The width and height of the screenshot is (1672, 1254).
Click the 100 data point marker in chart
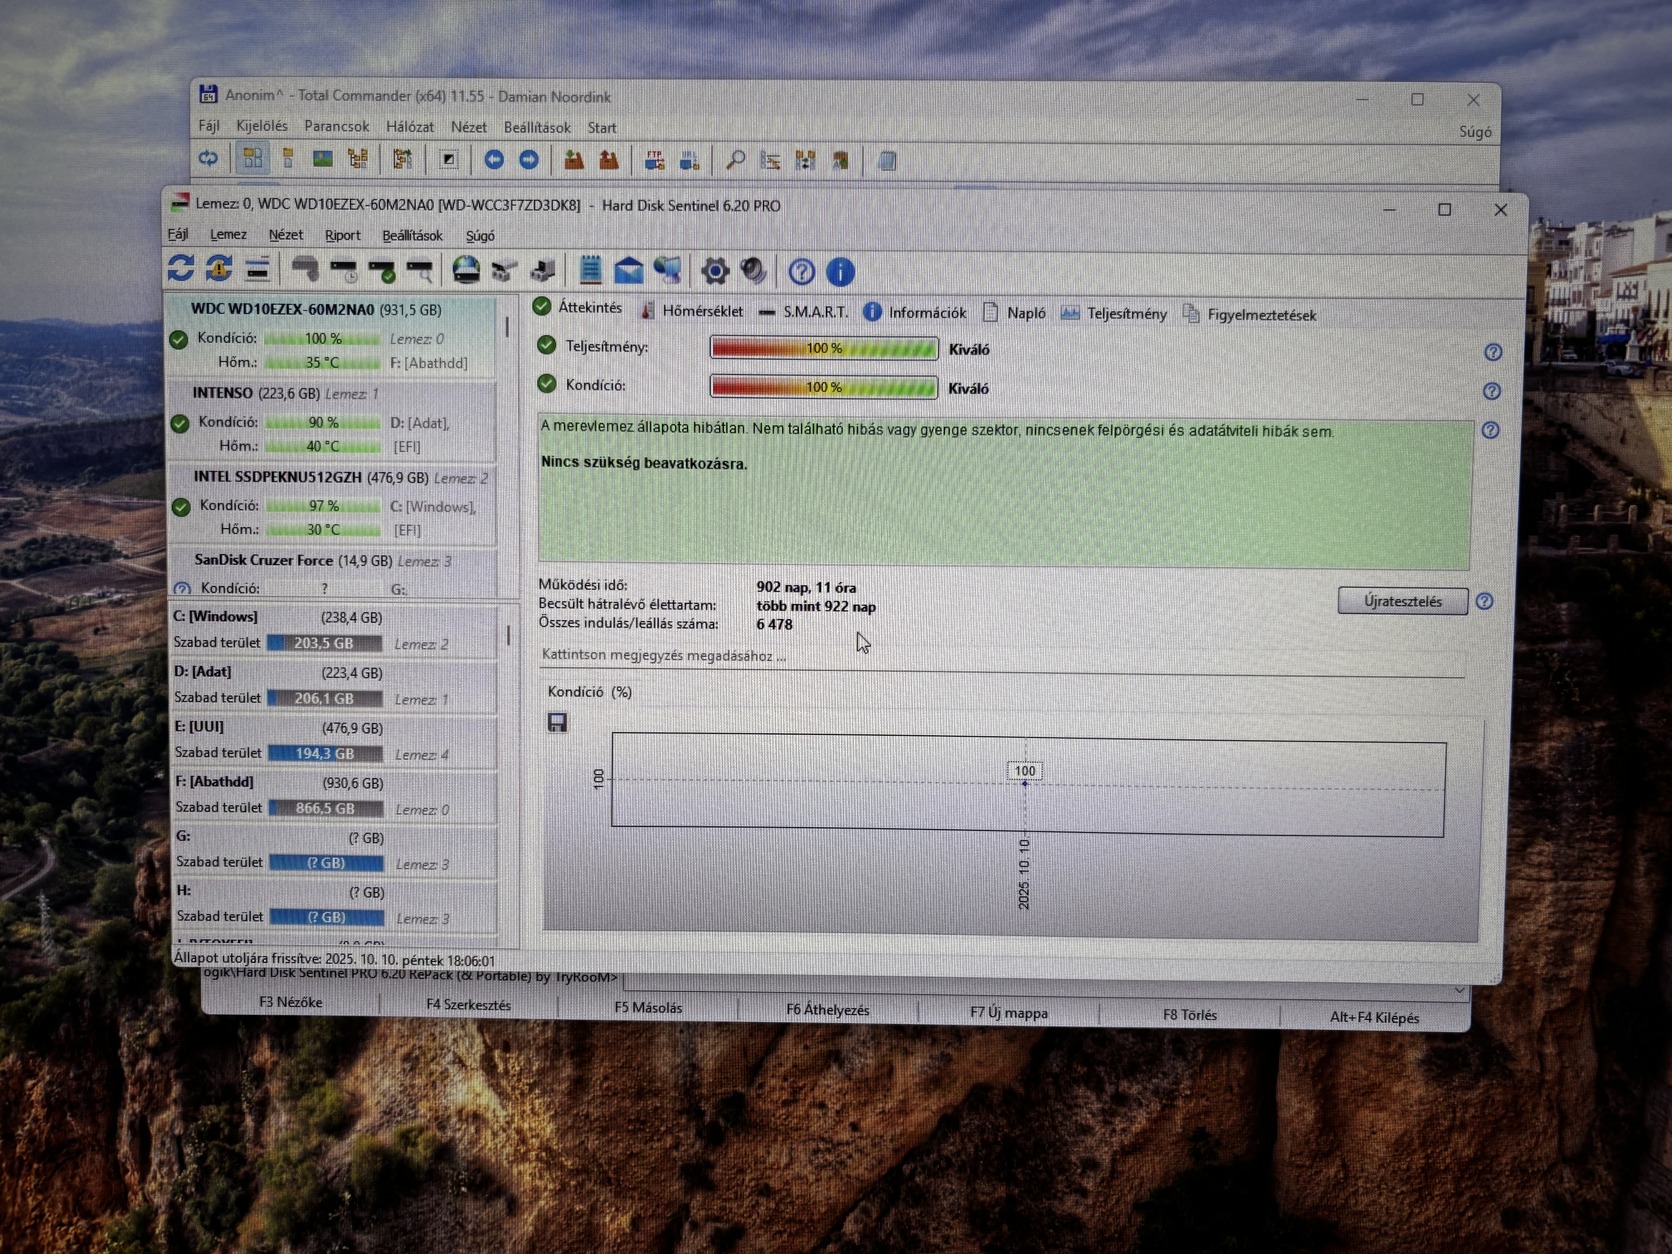(x=1025, y=783)
